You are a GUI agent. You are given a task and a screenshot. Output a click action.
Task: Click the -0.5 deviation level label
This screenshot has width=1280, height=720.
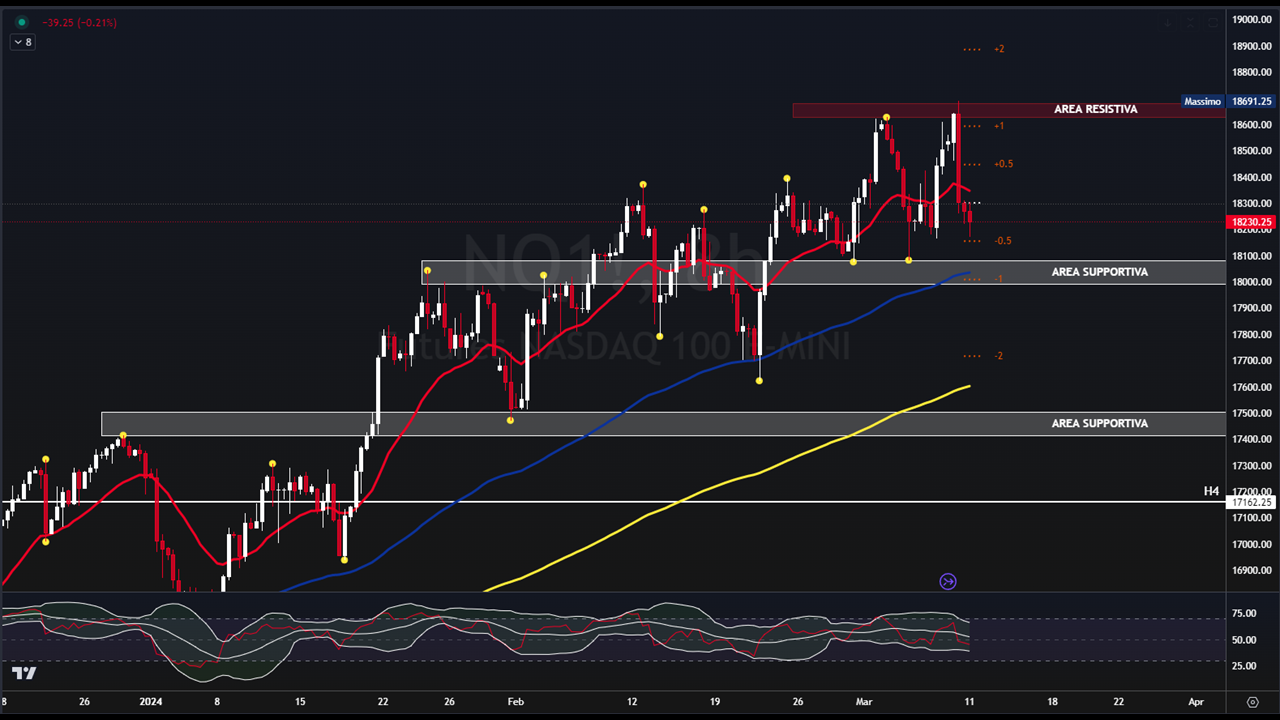coord(1003,241)
